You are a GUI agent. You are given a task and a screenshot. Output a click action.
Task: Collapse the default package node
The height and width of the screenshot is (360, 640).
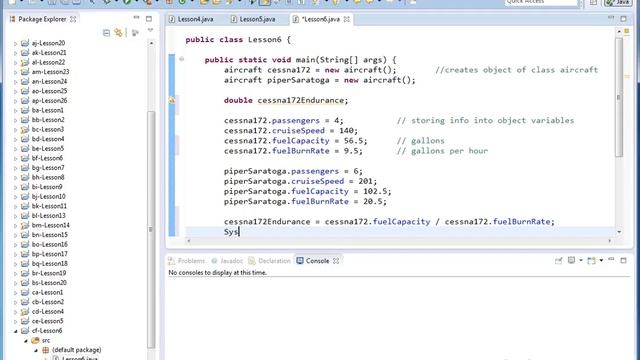click(x=36, y=350)
